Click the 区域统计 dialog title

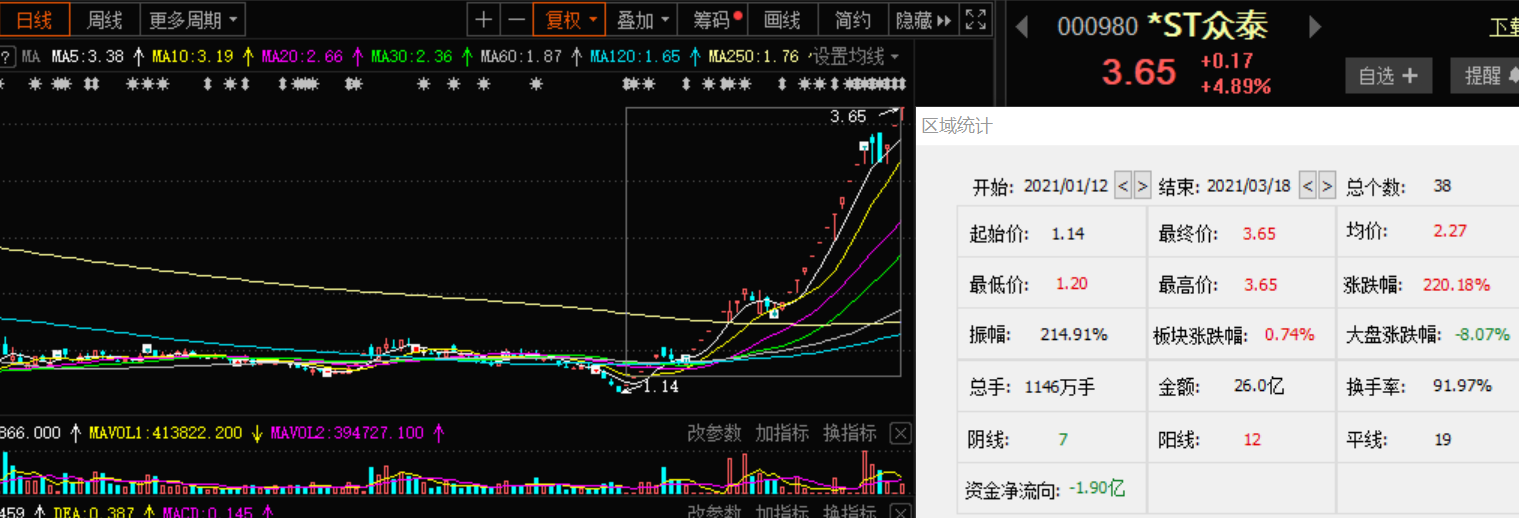957,126
